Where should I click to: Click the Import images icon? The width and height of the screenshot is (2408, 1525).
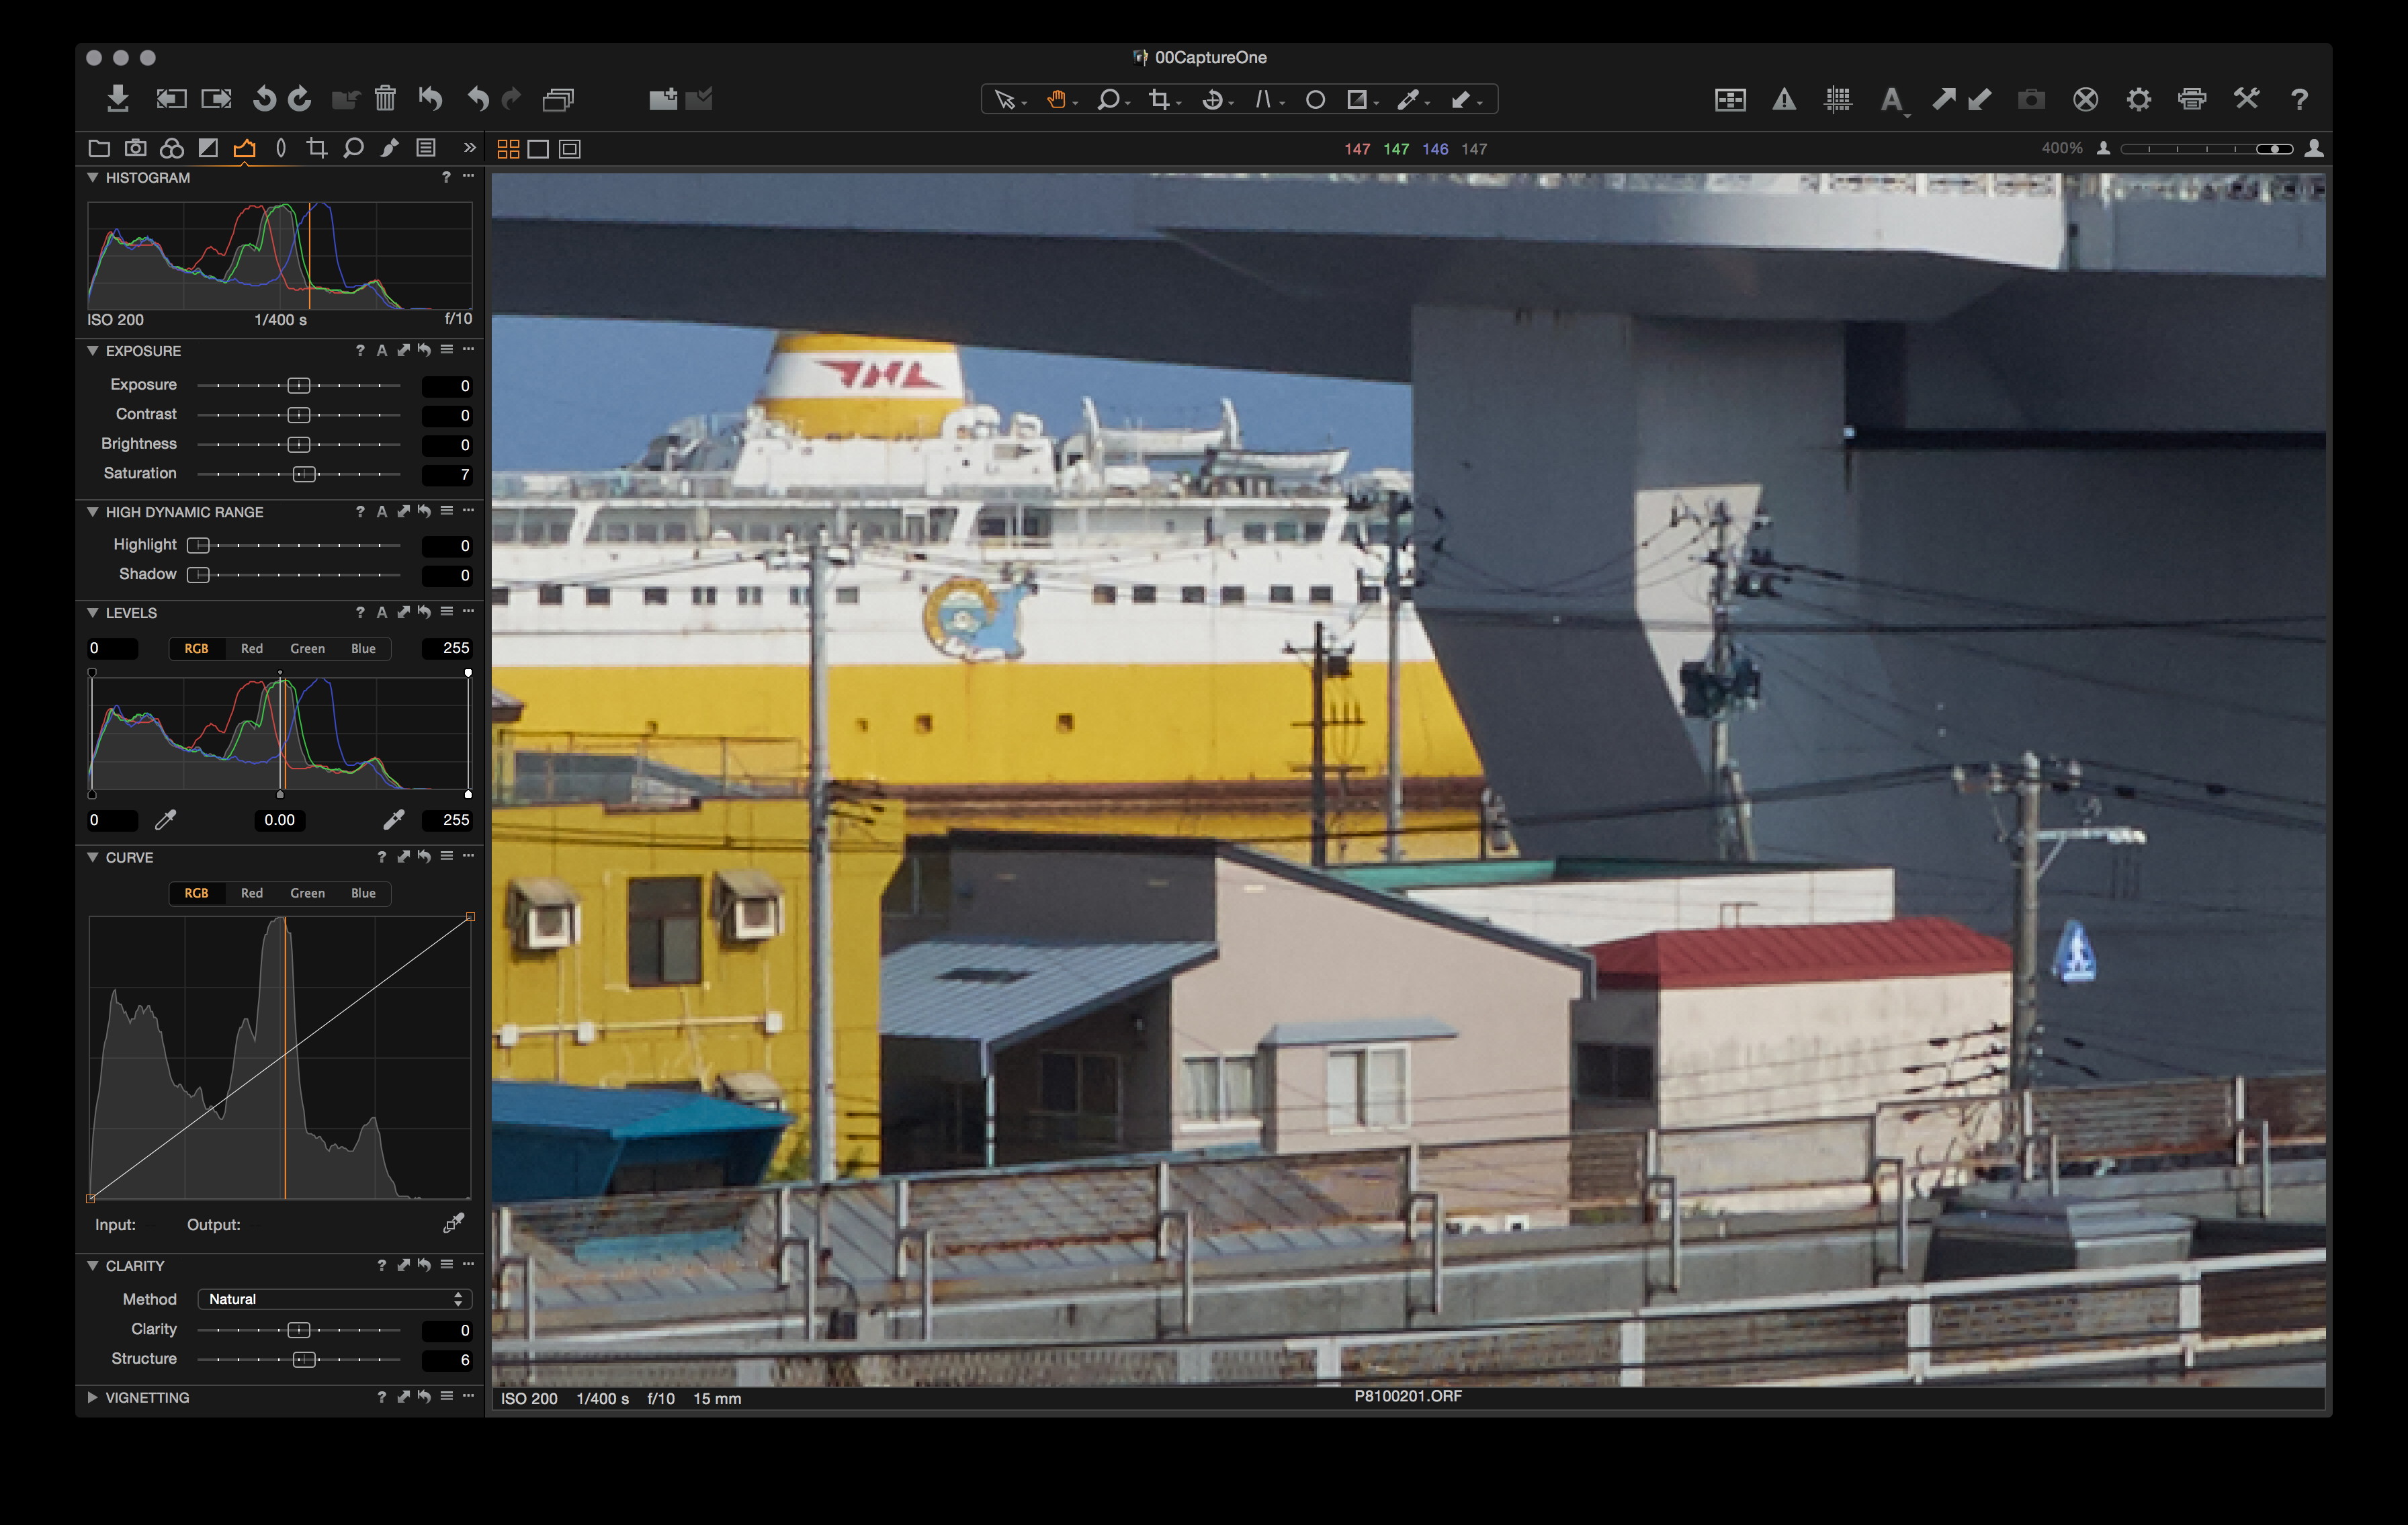coord(118,99)
